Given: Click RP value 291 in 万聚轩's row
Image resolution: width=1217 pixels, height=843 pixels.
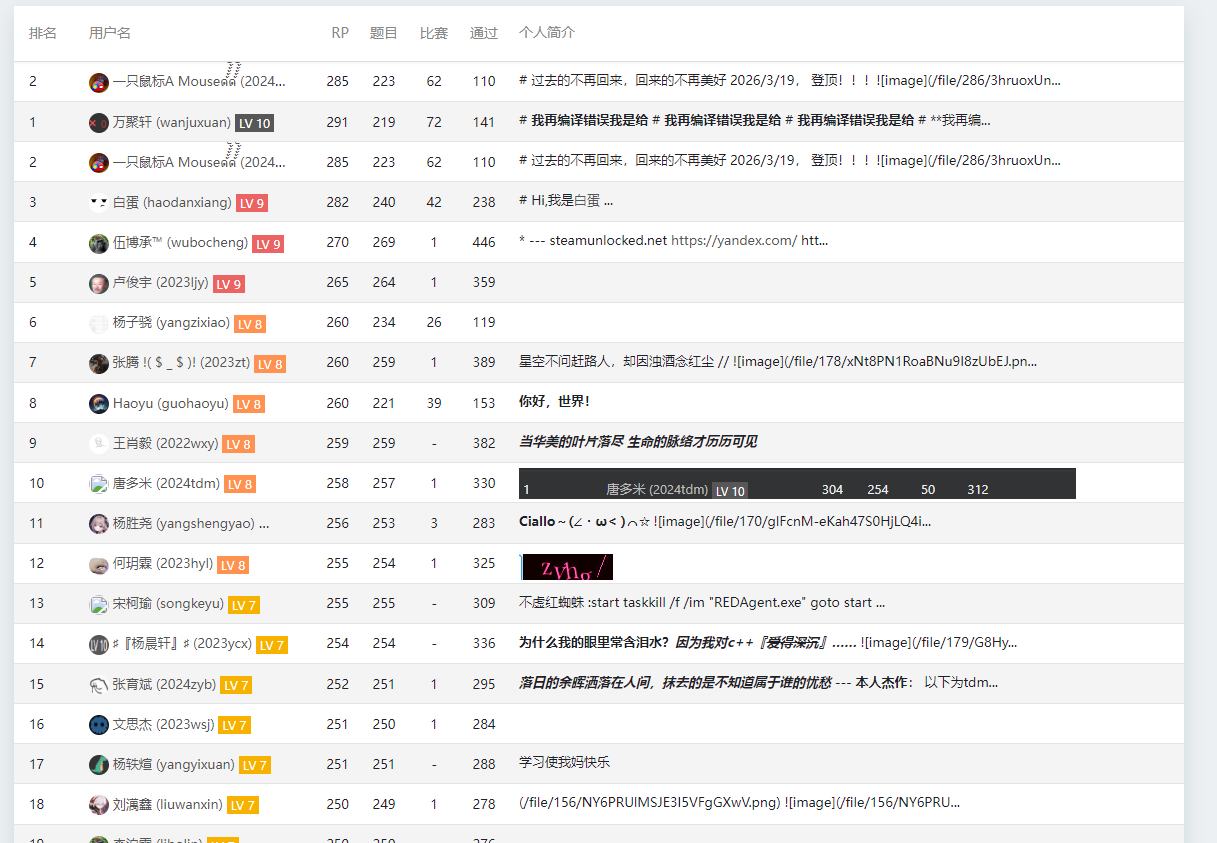Looking at the screenshot, I should (x=338, y=122).
